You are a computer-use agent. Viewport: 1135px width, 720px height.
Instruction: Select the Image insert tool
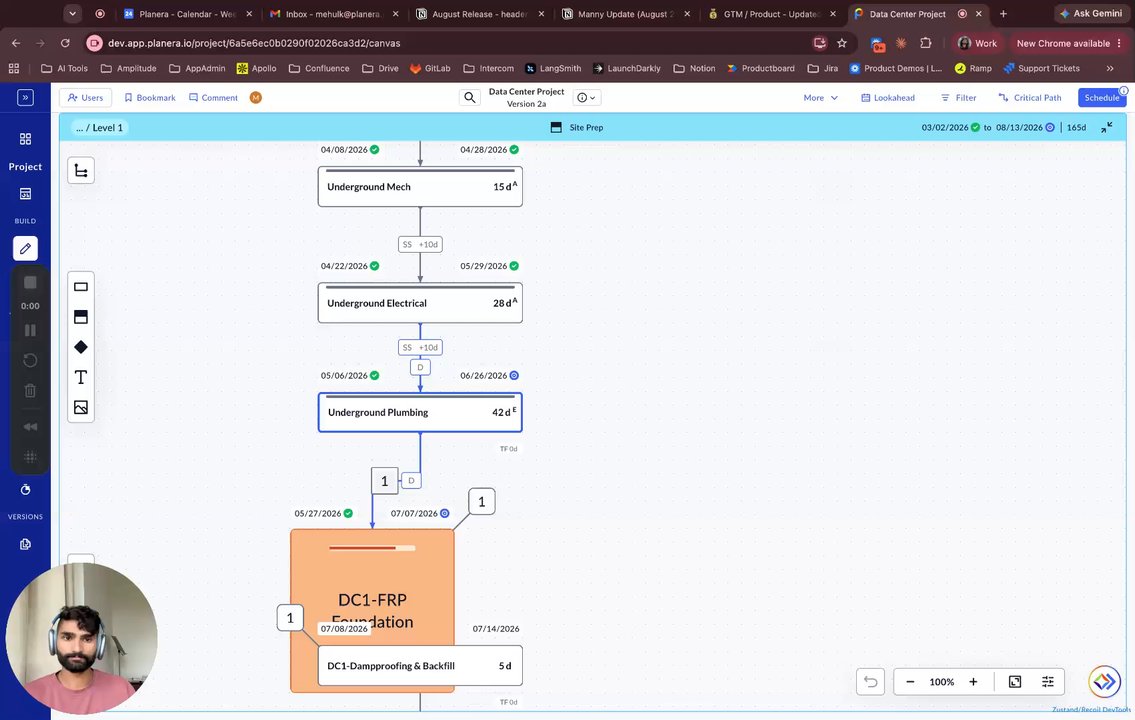[x=81, y=407]
